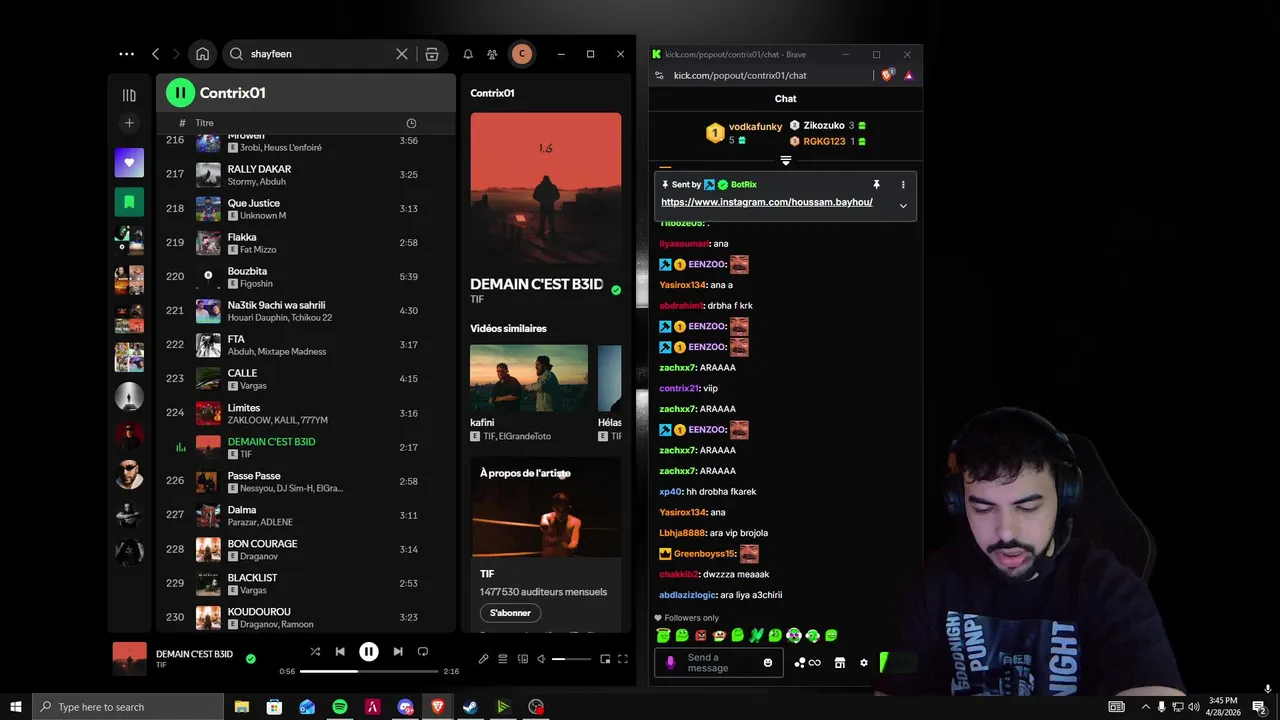Select track CALLE
Screen dimensions: 1280x720
click(305, 379)
